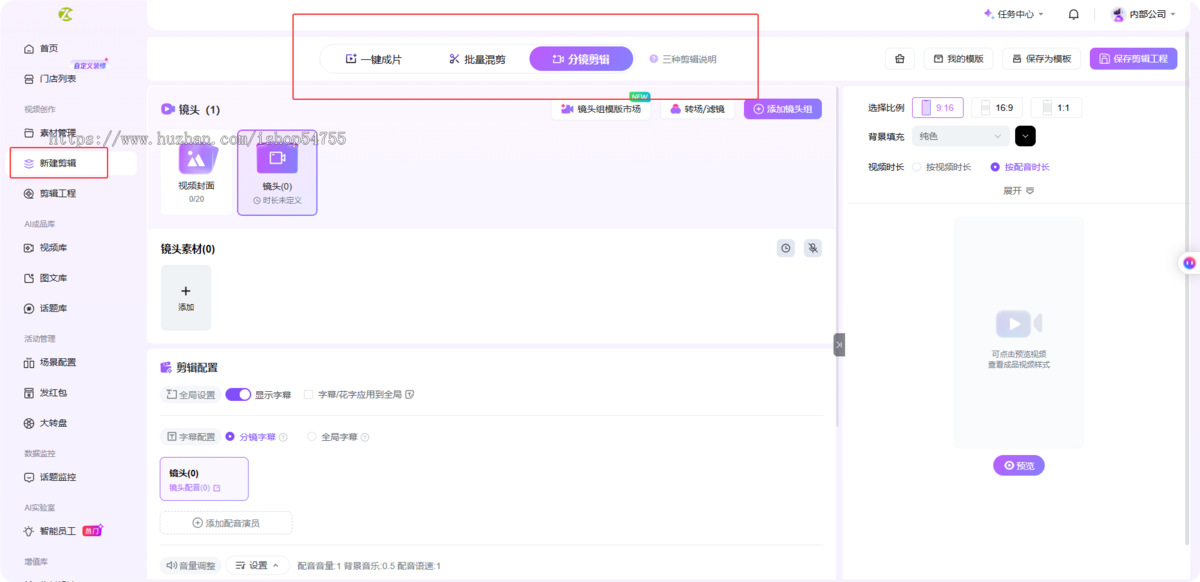Open the 任务中心 dropdown
Image resolution: width=1200 pixels, height=582 pixels.
(x=1013, y=14)
